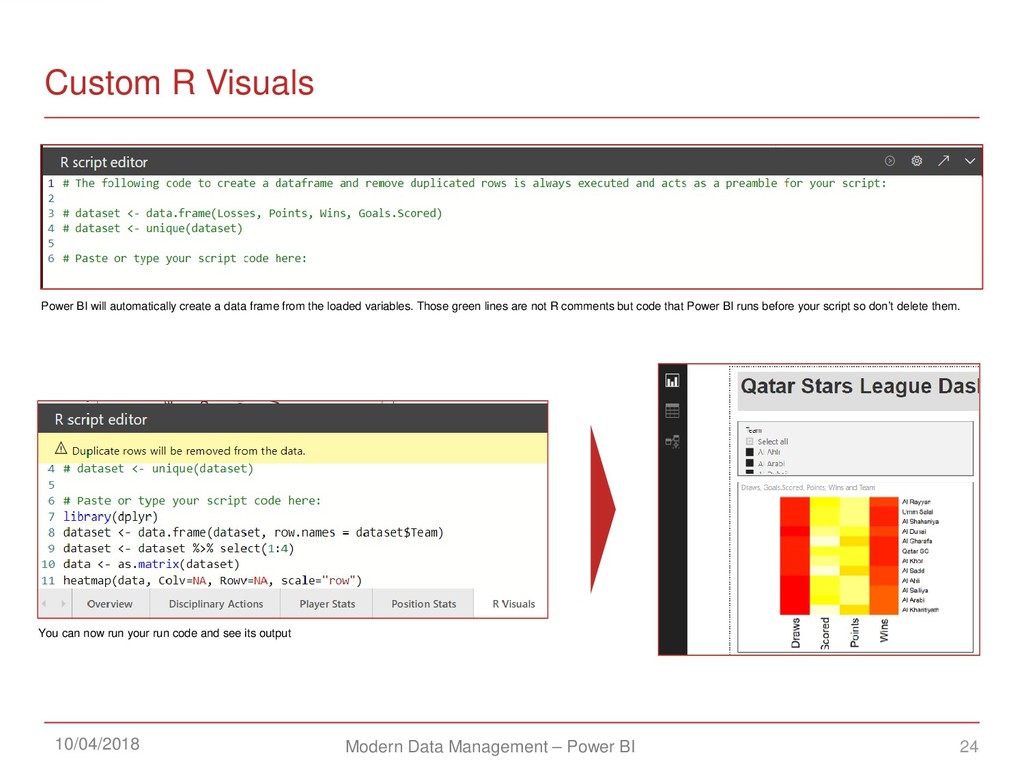This screenshot has width=1024, height=768.
Task: Click the top R script editor title bar
Action: click(x=512, y=161)
